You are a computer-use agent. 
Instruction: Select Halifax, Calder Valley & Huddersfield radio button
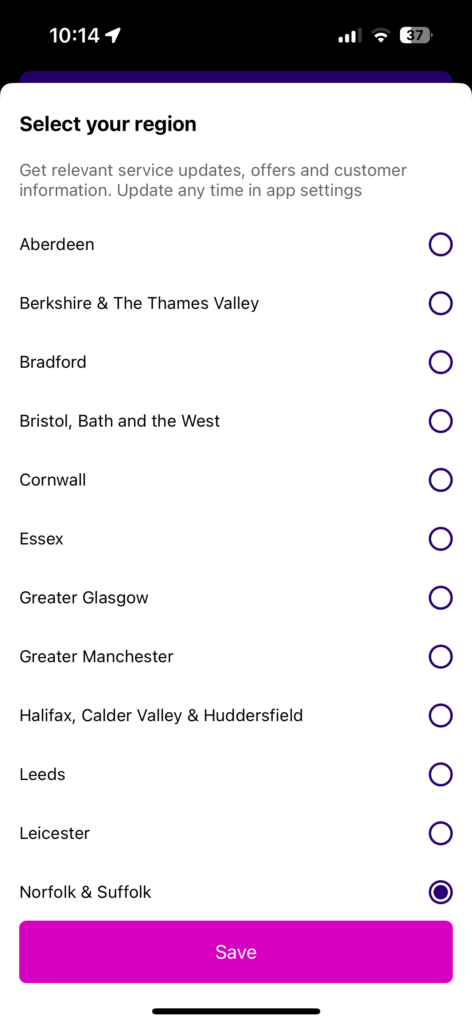pyautogui.click(x=441, y=715)
